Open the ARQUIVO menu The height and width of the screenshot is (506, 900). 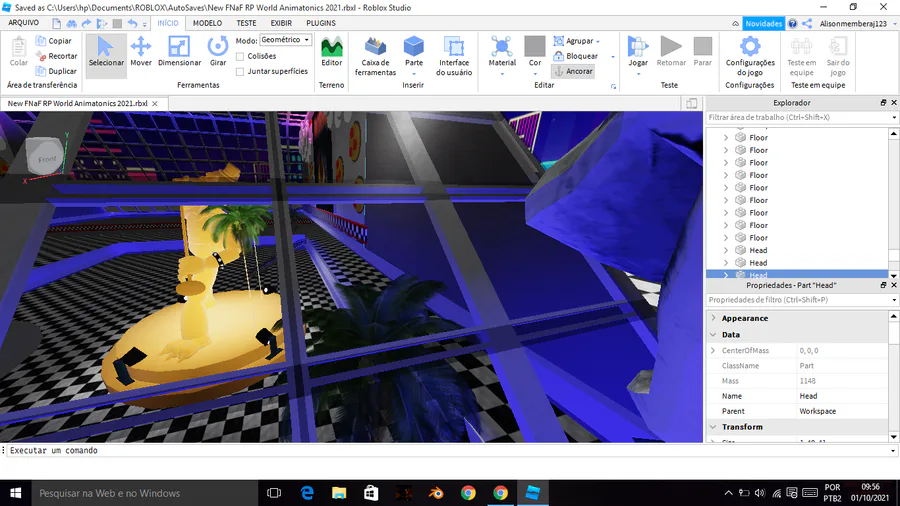tap(24, 23)
